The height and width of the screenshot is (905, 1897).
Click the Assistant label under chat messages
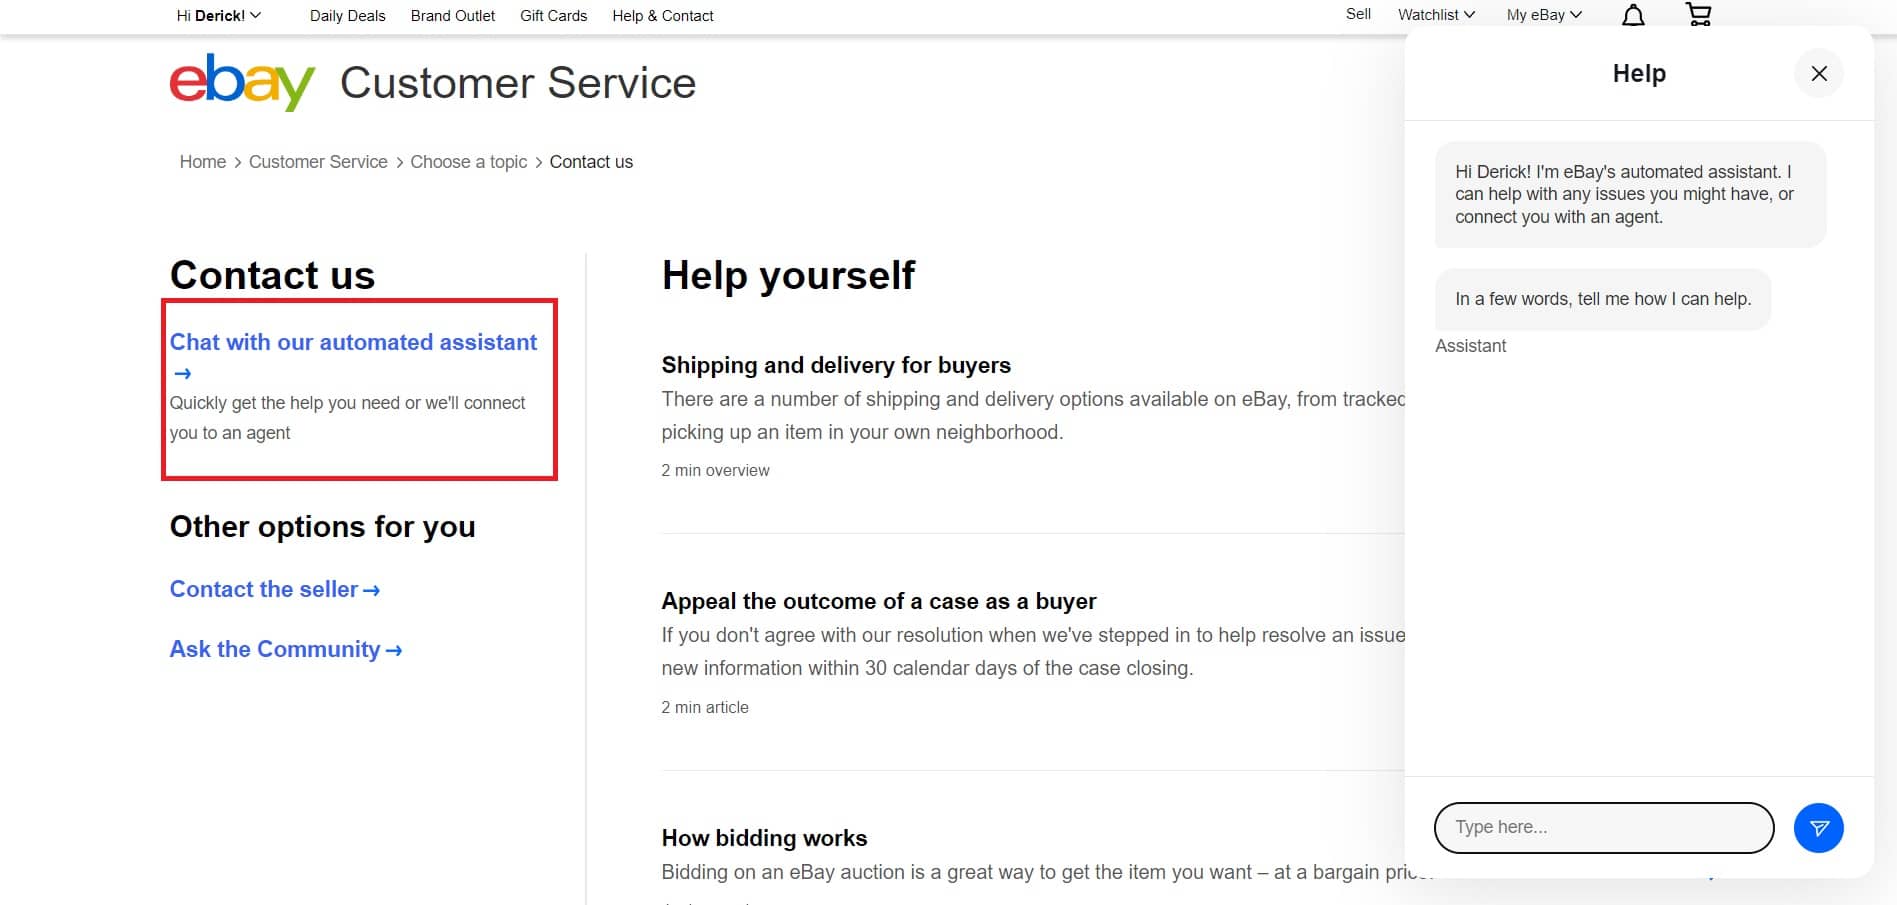1470,346
